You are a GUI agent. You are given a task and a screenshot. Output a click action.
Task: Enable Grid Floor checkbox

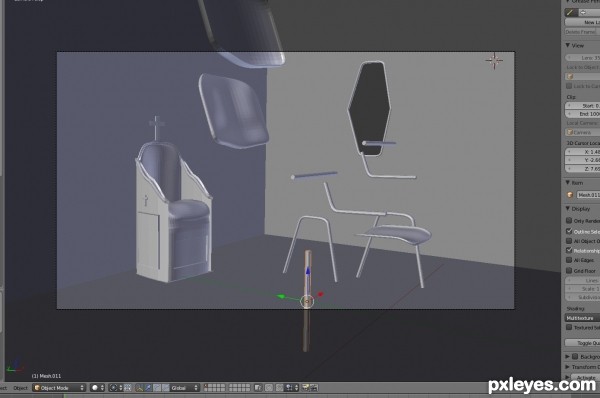click(x=569, y=271)
